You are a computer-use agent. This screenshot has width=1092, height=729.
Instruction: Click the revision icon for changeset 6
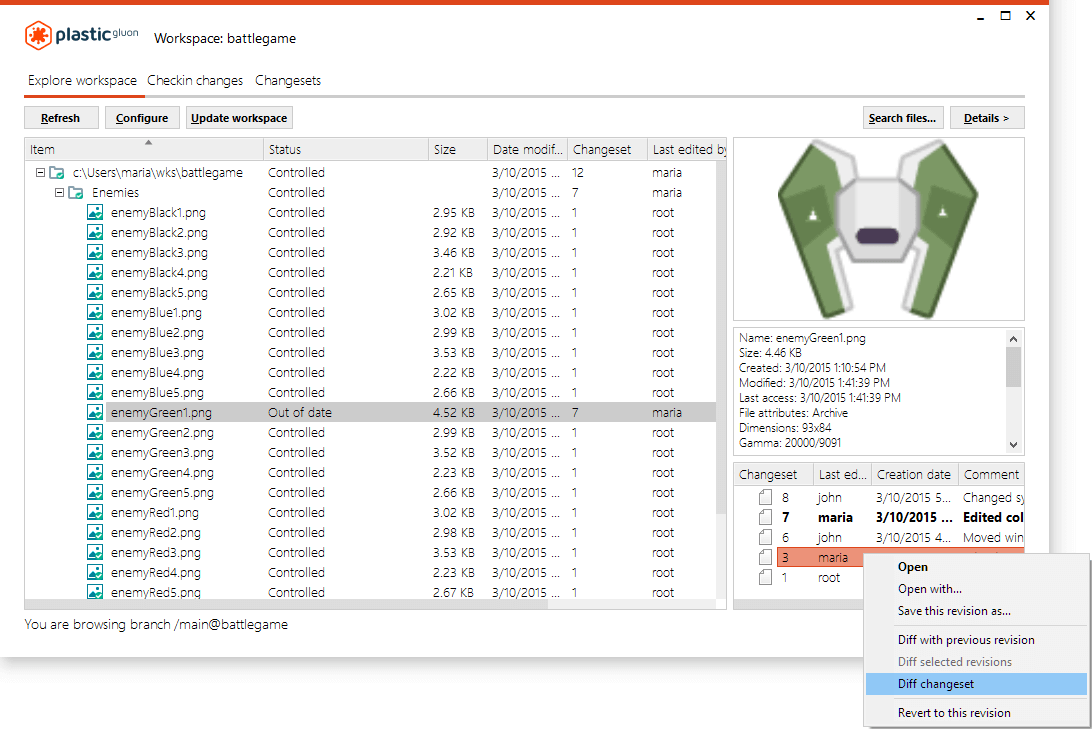[x=765, y=537]
